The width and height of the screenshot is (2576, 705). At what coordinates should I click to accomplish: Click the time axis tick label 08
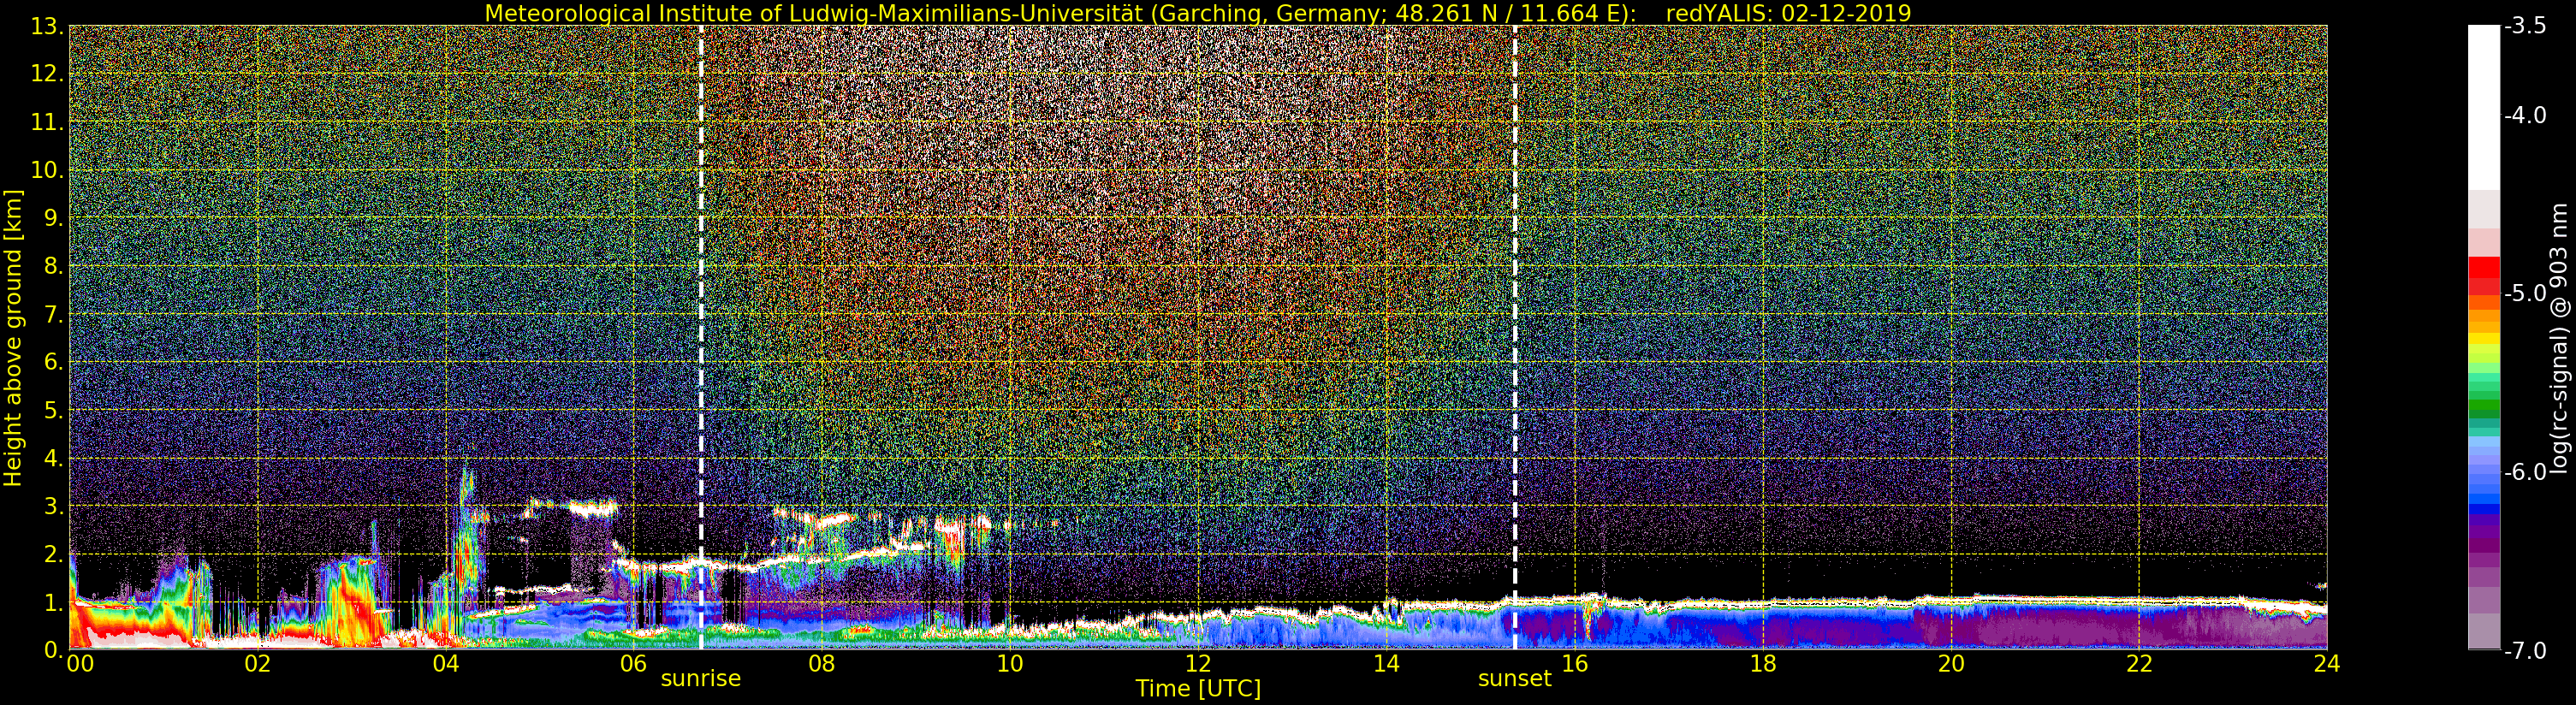(x=821, y=664)
